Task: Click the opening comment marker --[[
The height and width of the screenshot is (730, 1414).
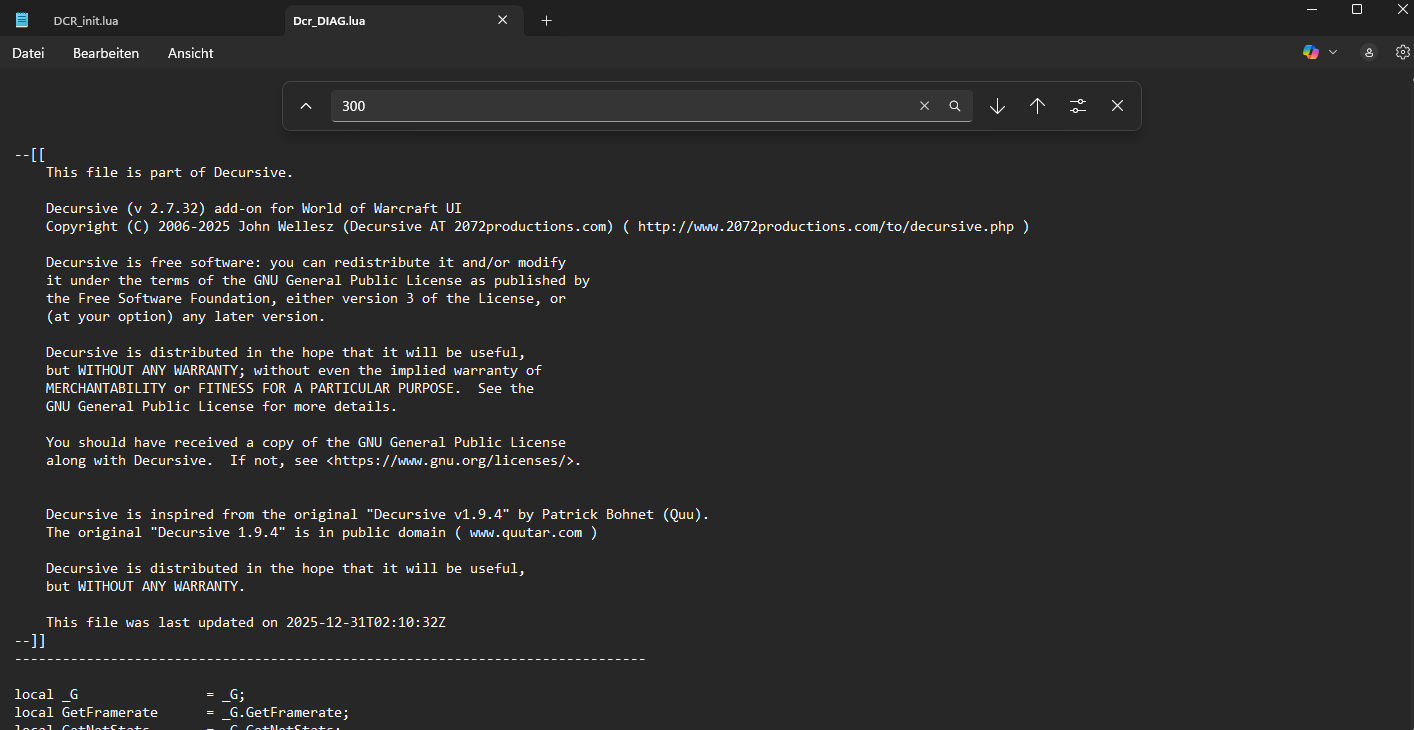Action: (x=30, y=154)
